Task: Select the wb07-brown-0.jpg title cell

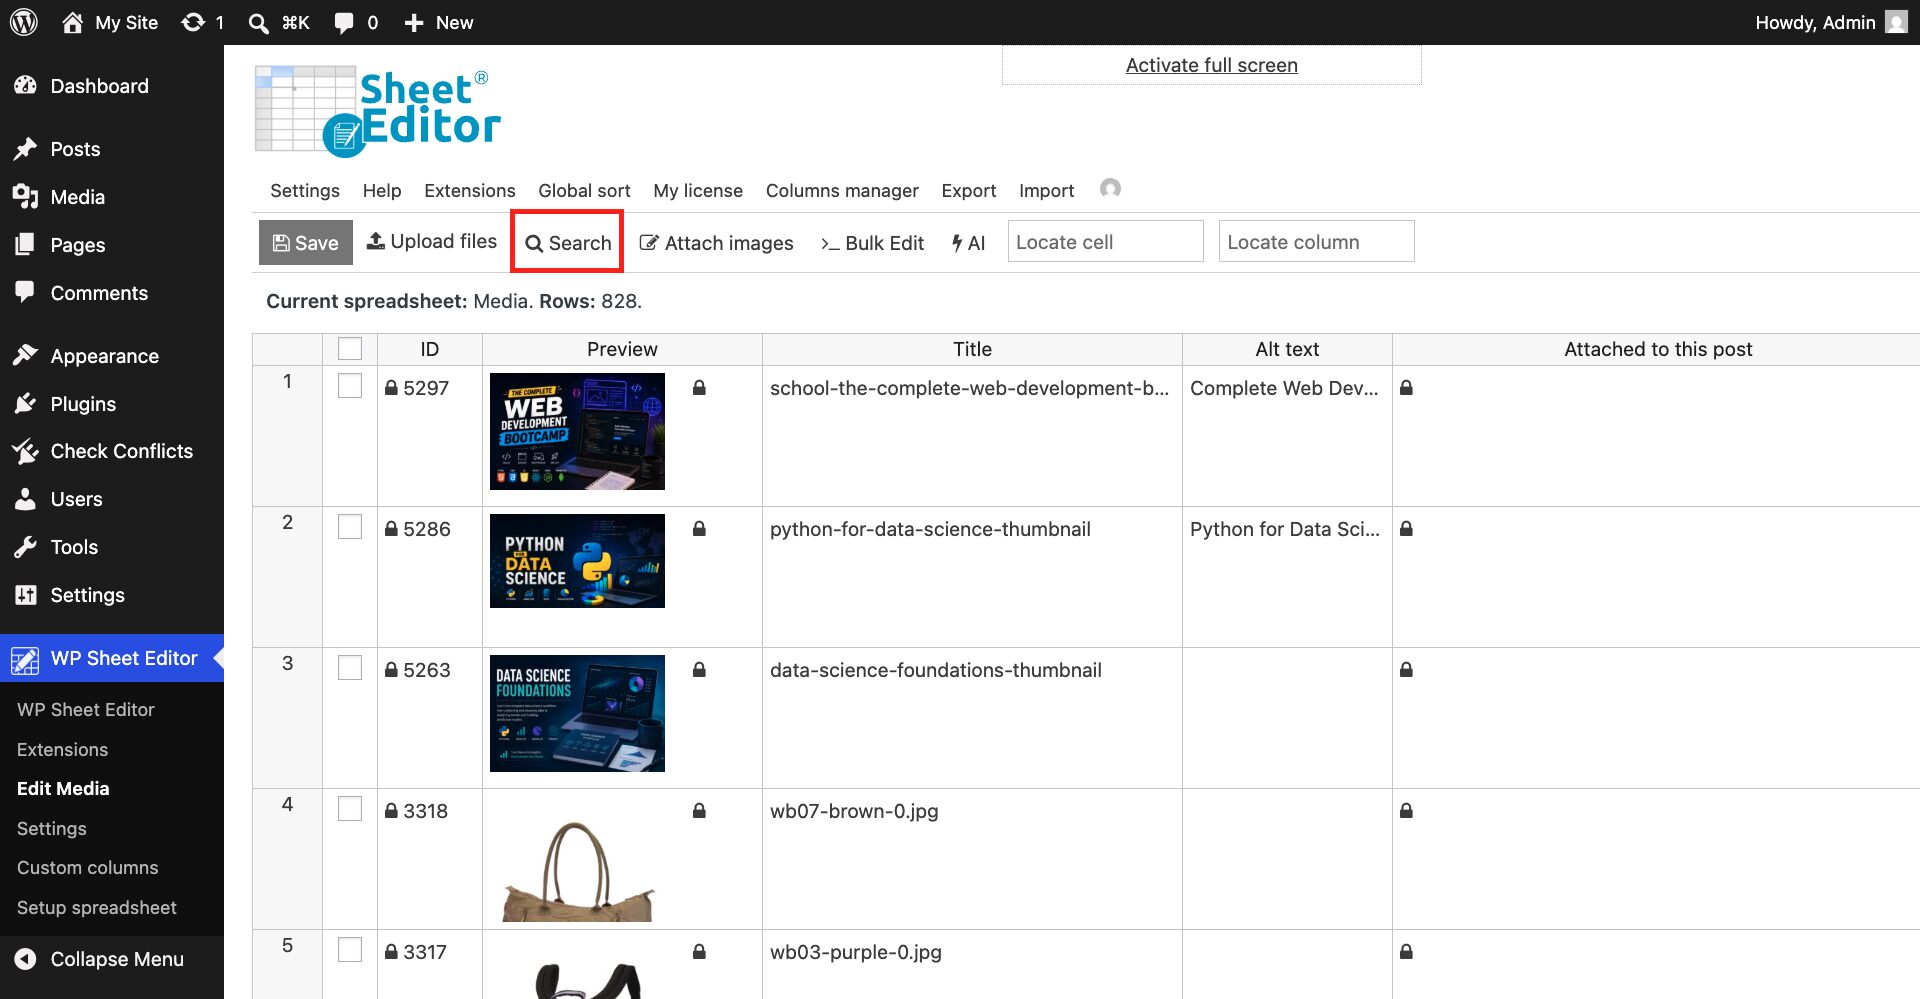Action: (972, 858)
